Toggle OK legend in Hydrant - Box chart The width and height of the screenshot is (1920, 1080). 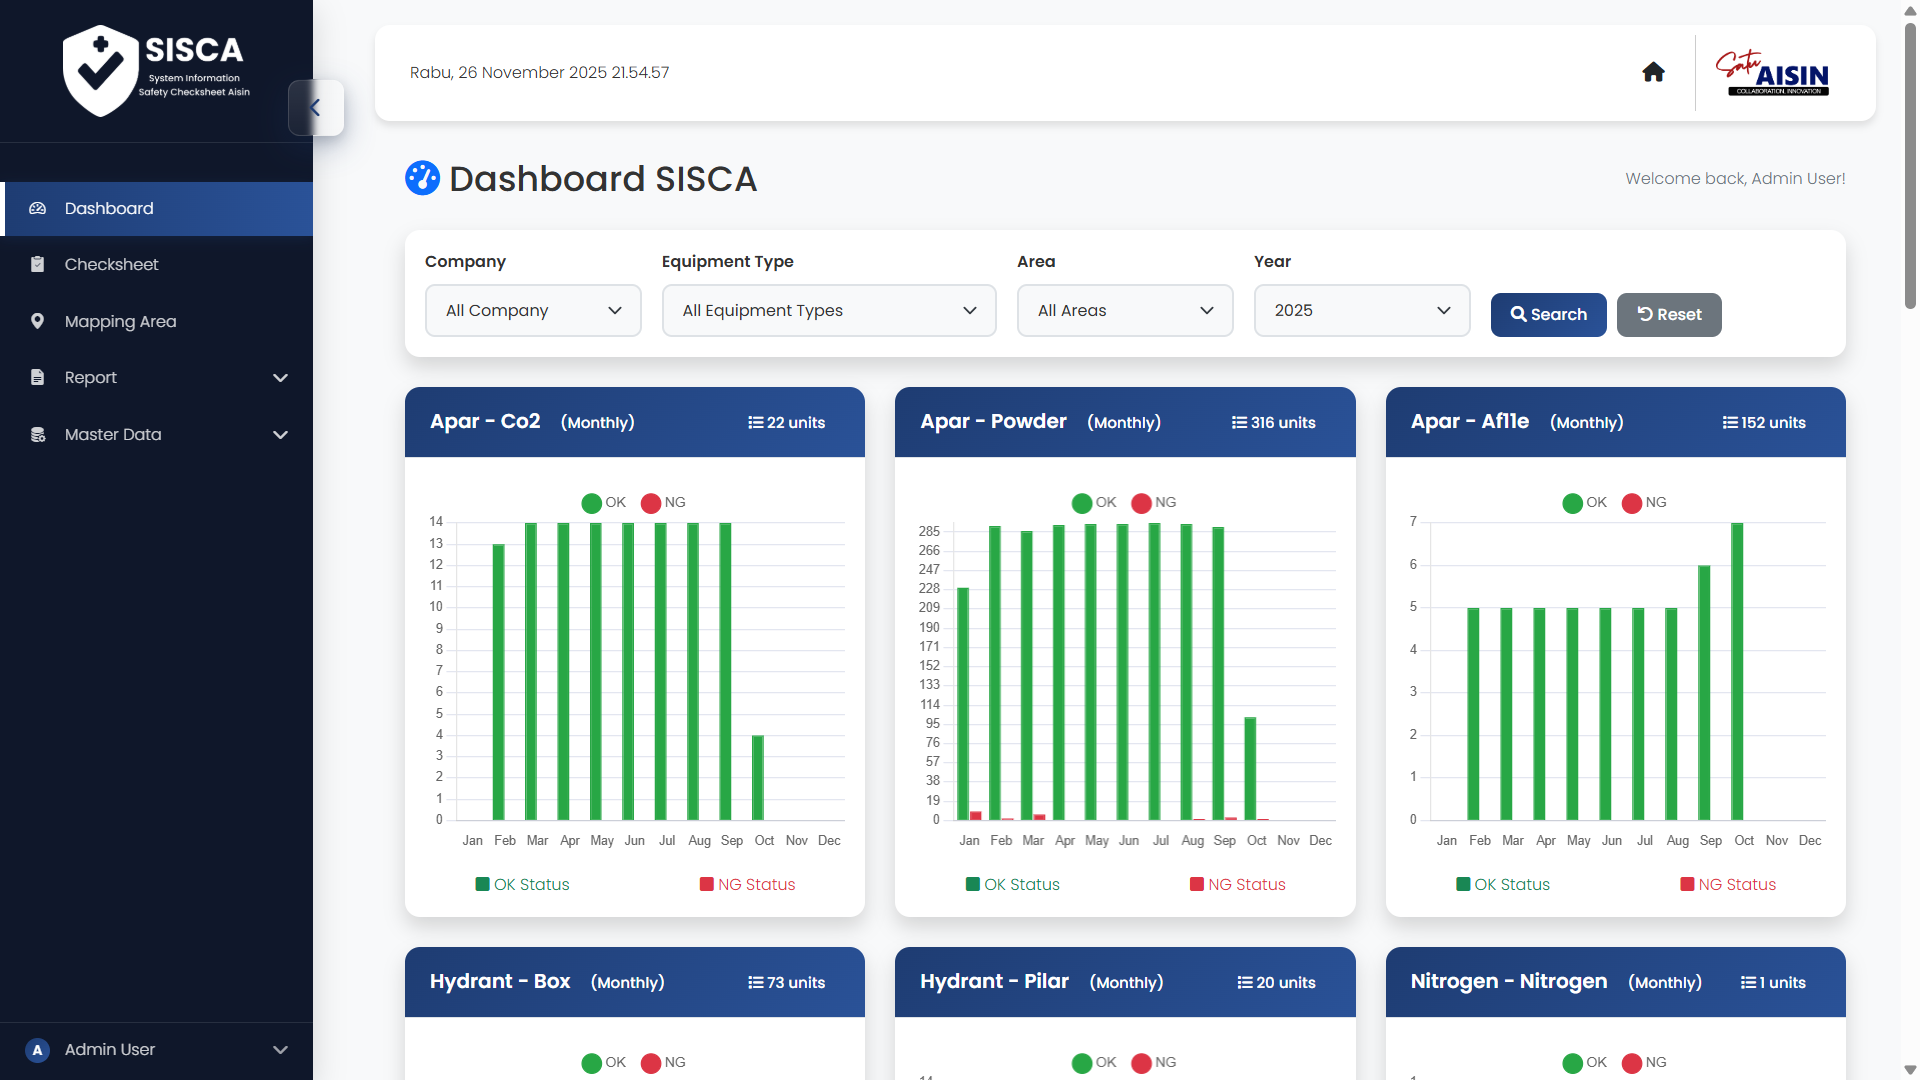point(604,1063)
